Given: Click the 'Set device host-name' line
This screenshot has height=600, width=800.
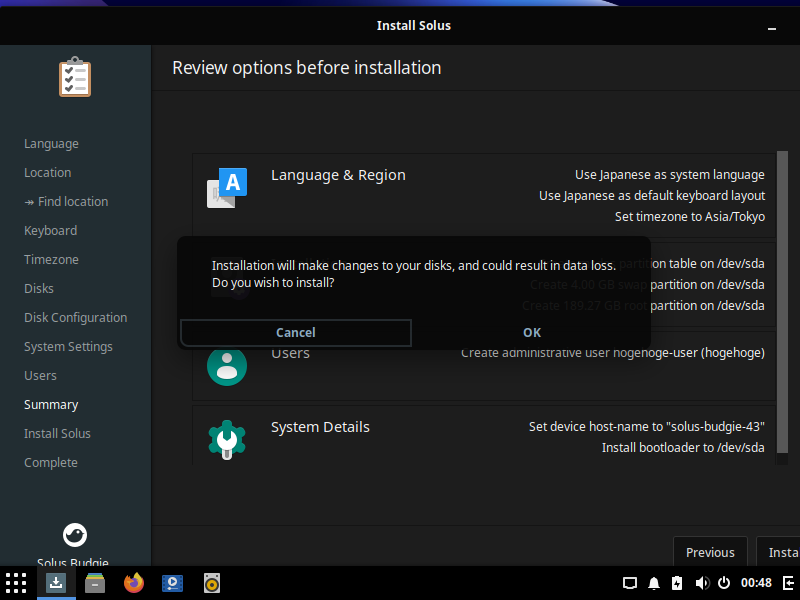Looking at the screenshot, I should 647,427.
